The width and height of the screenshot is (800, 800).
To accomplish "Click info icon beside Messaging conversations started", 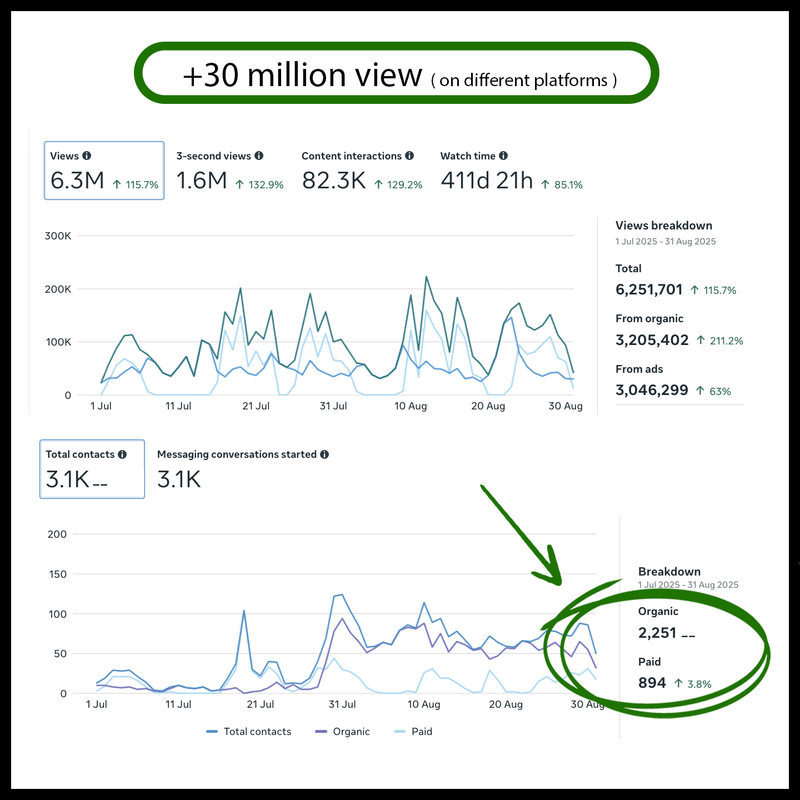I will point(324,454).
